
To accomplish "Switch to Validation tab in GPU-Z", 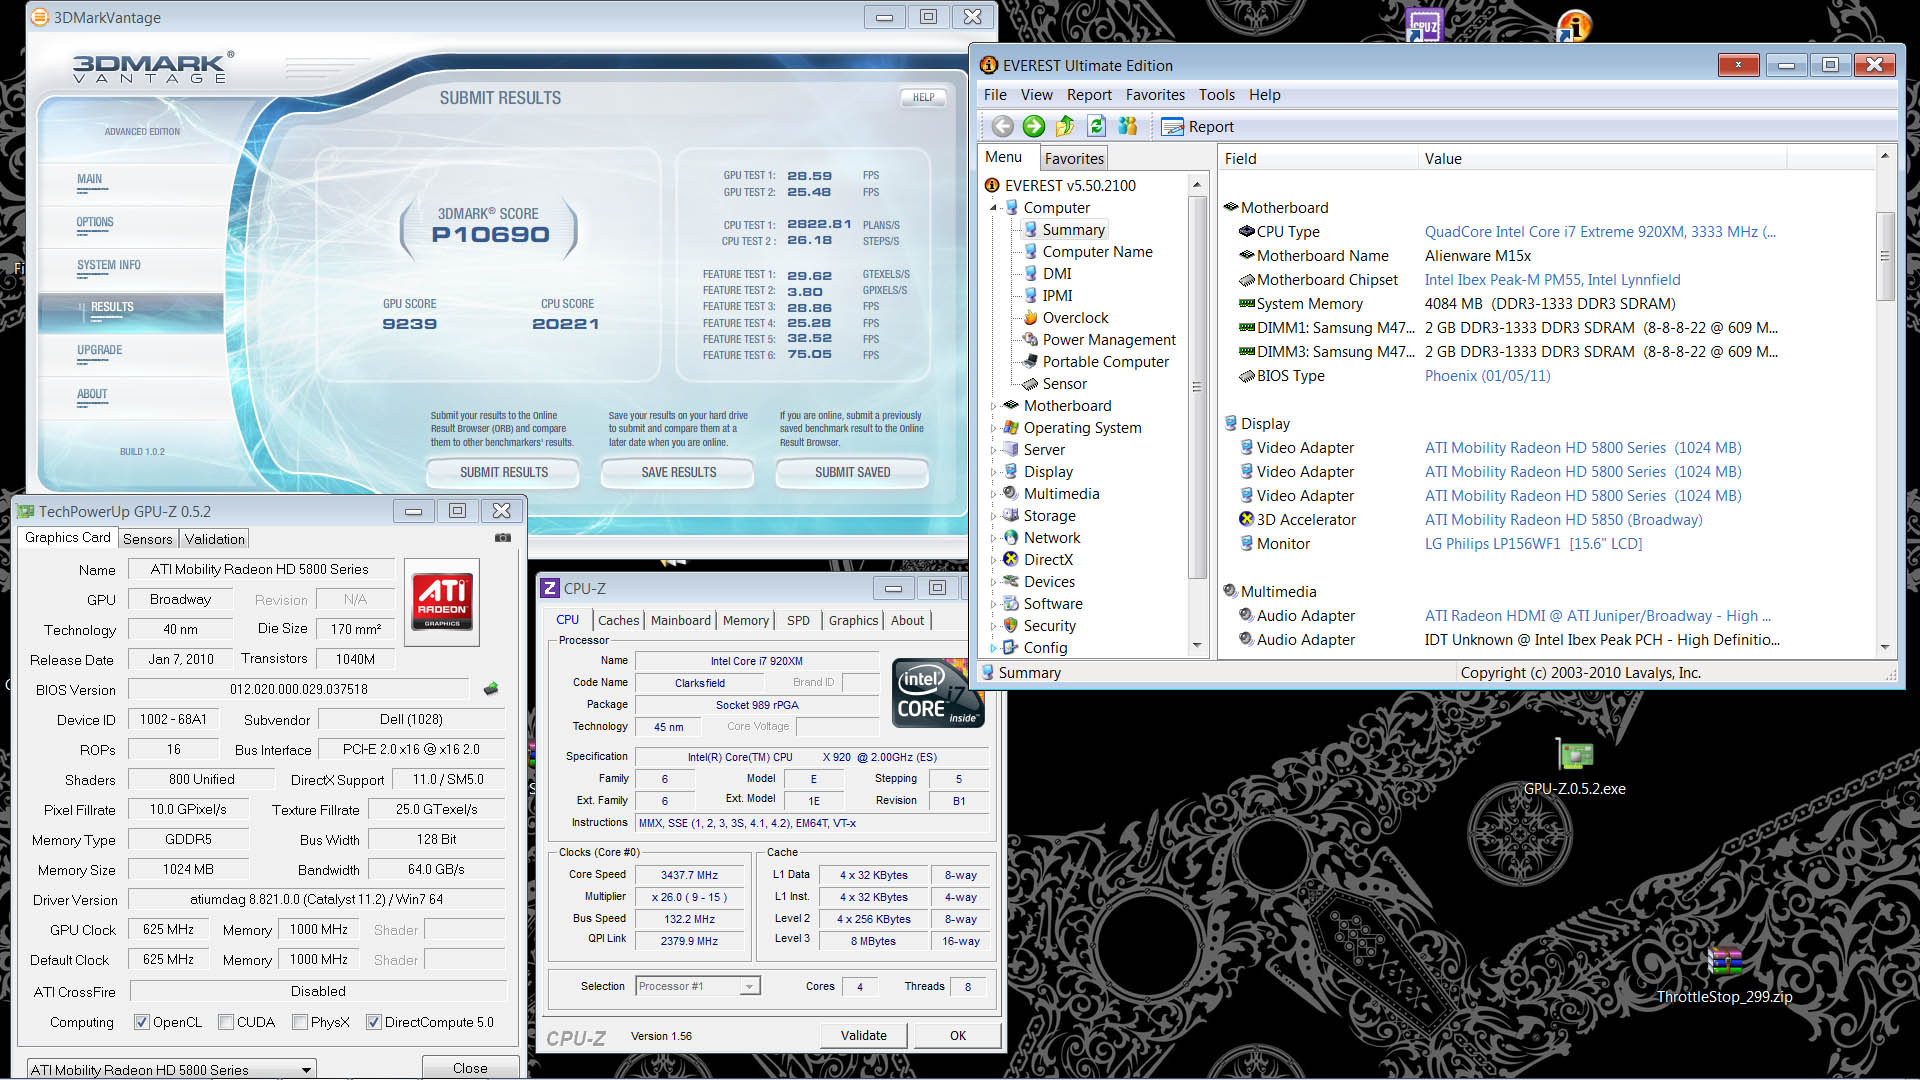I will [x=214, y=538].
